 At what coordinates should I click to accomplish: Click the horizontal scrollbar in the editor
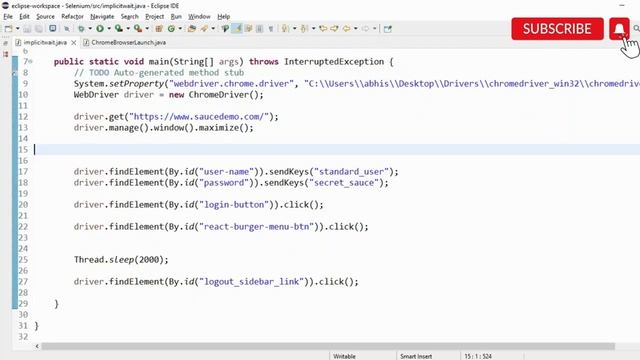(328, 346)
